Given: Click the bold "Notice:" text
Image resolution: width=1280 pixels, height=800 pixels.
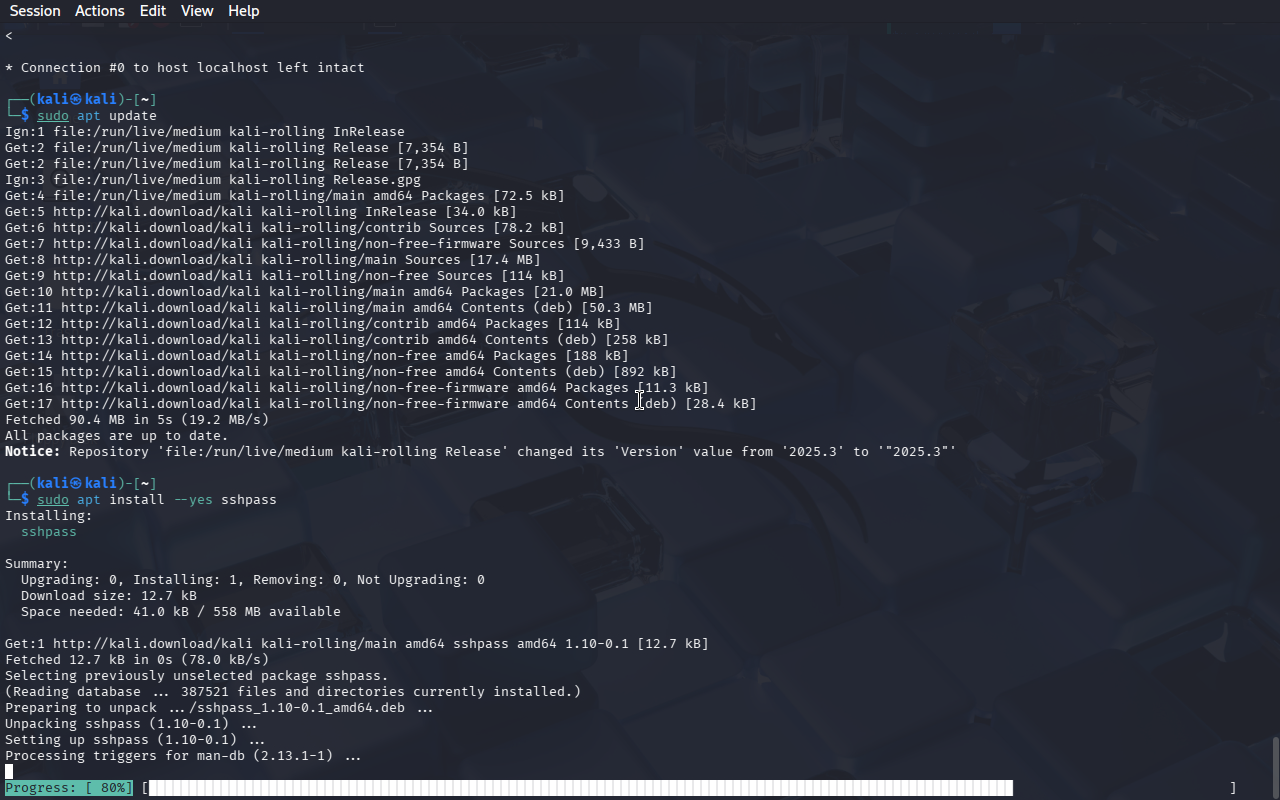Looking at the screenshot, I should (x=33, y=452).
